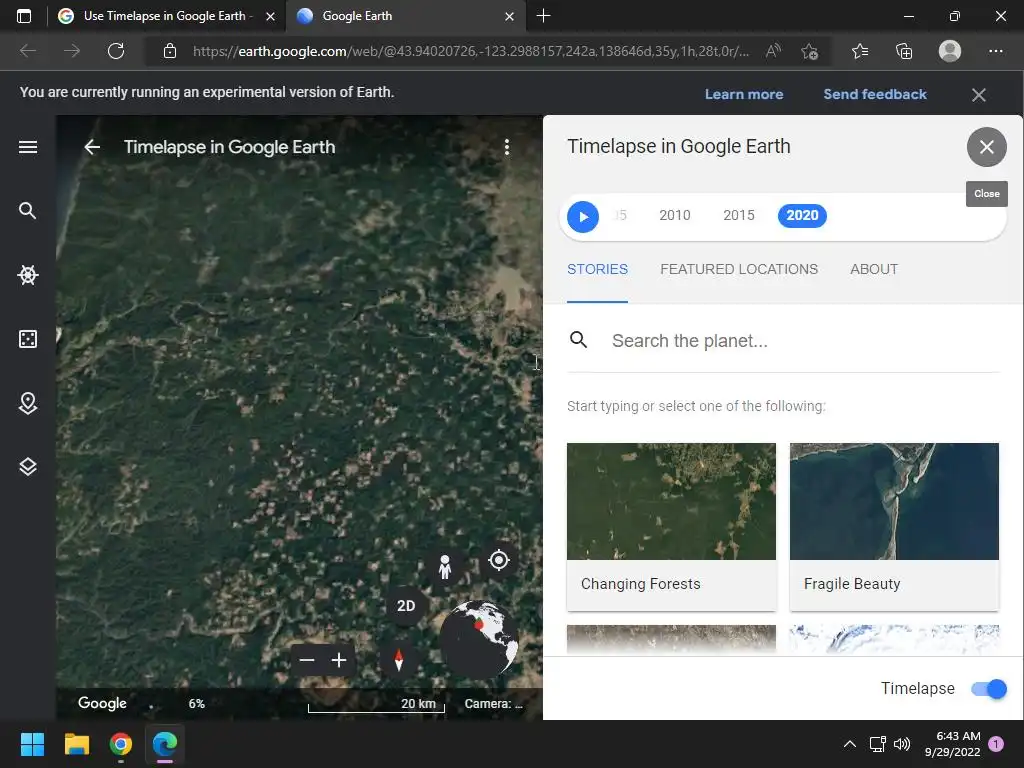Click the mini globe overview

tap(479, 640)
